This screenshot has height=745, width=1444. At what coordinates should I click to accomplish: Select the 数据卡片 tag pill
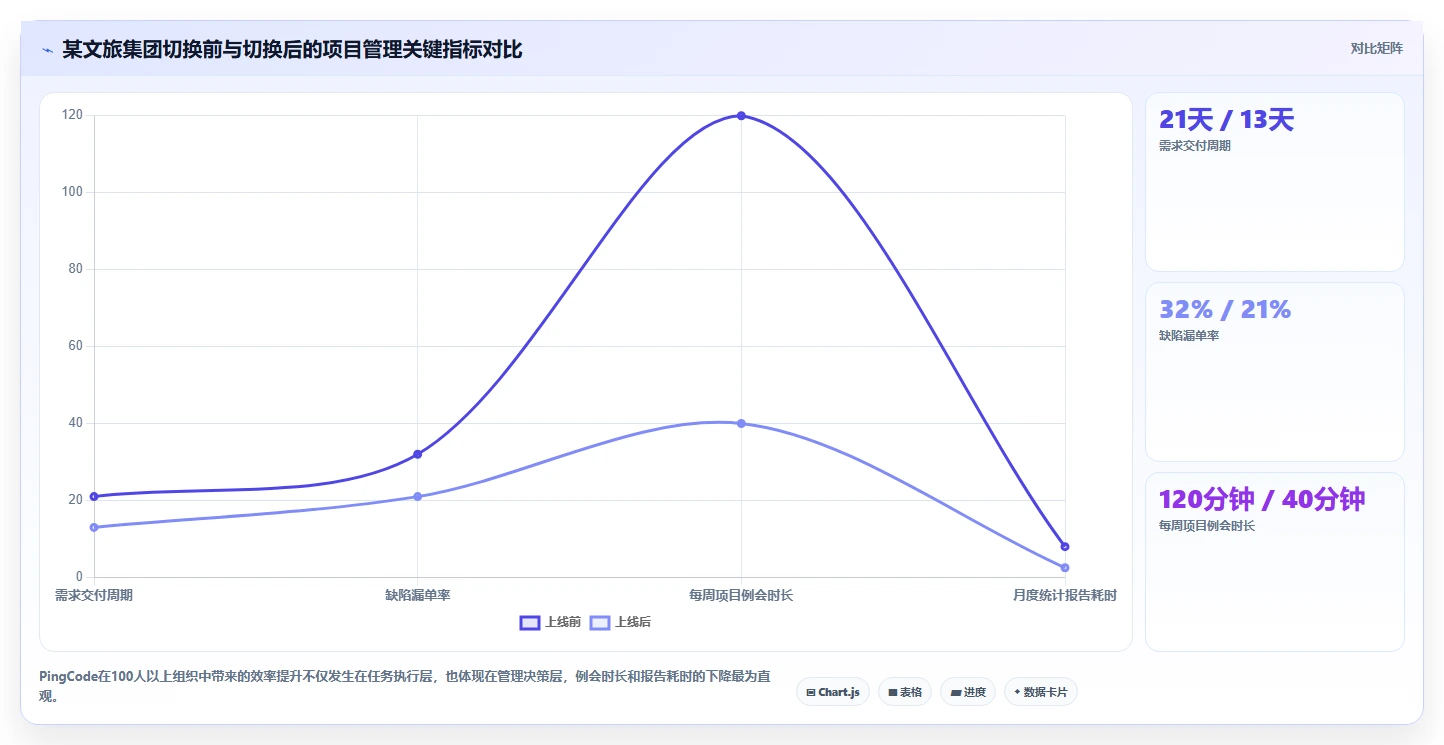coord(1040,692)
